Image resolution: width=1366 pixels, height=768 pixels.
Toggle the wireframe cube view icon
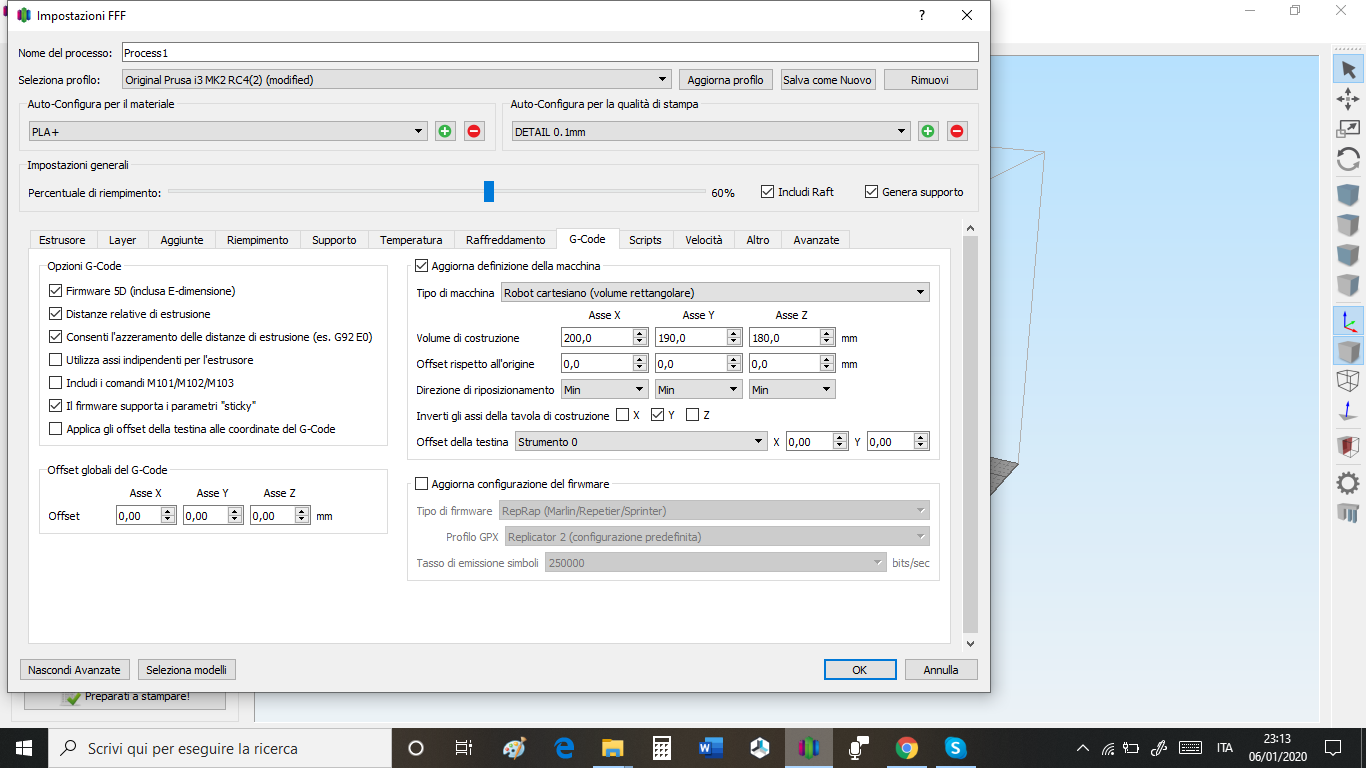coord(1348,381)
